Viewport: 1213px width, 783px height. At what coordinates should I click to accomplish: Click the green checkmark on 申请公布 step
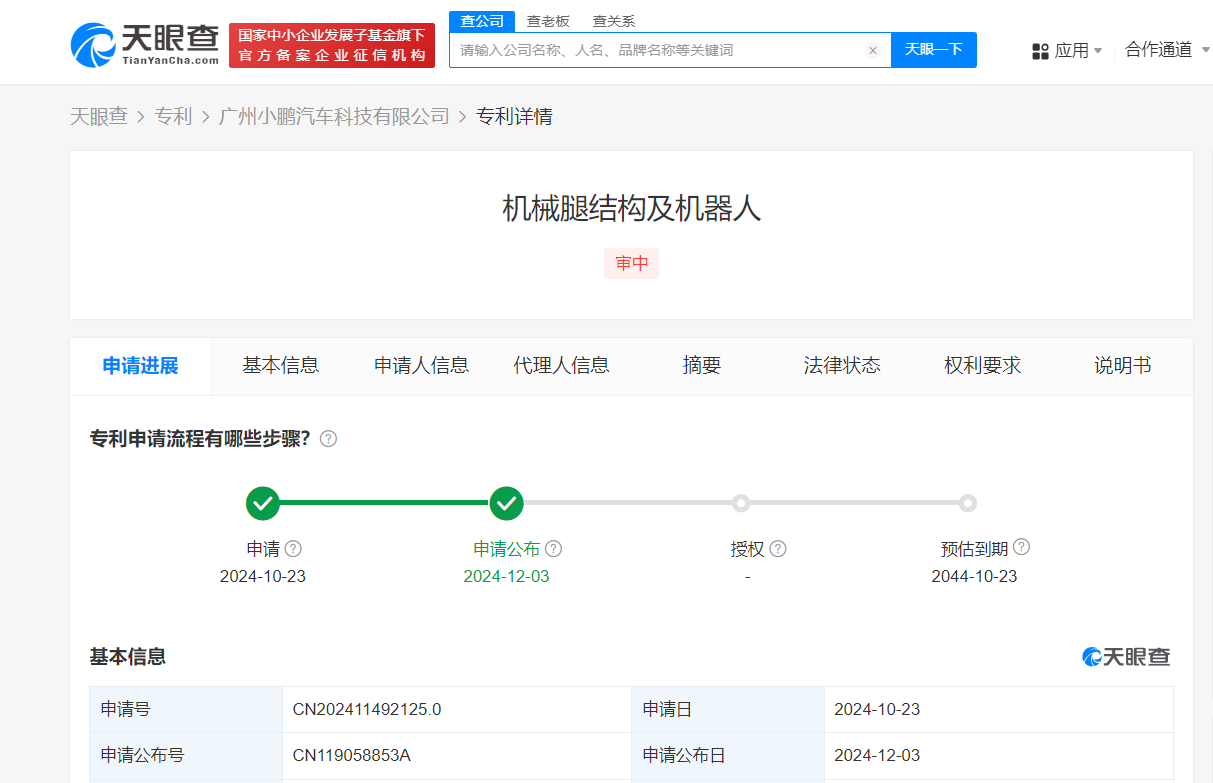[507, 503]
